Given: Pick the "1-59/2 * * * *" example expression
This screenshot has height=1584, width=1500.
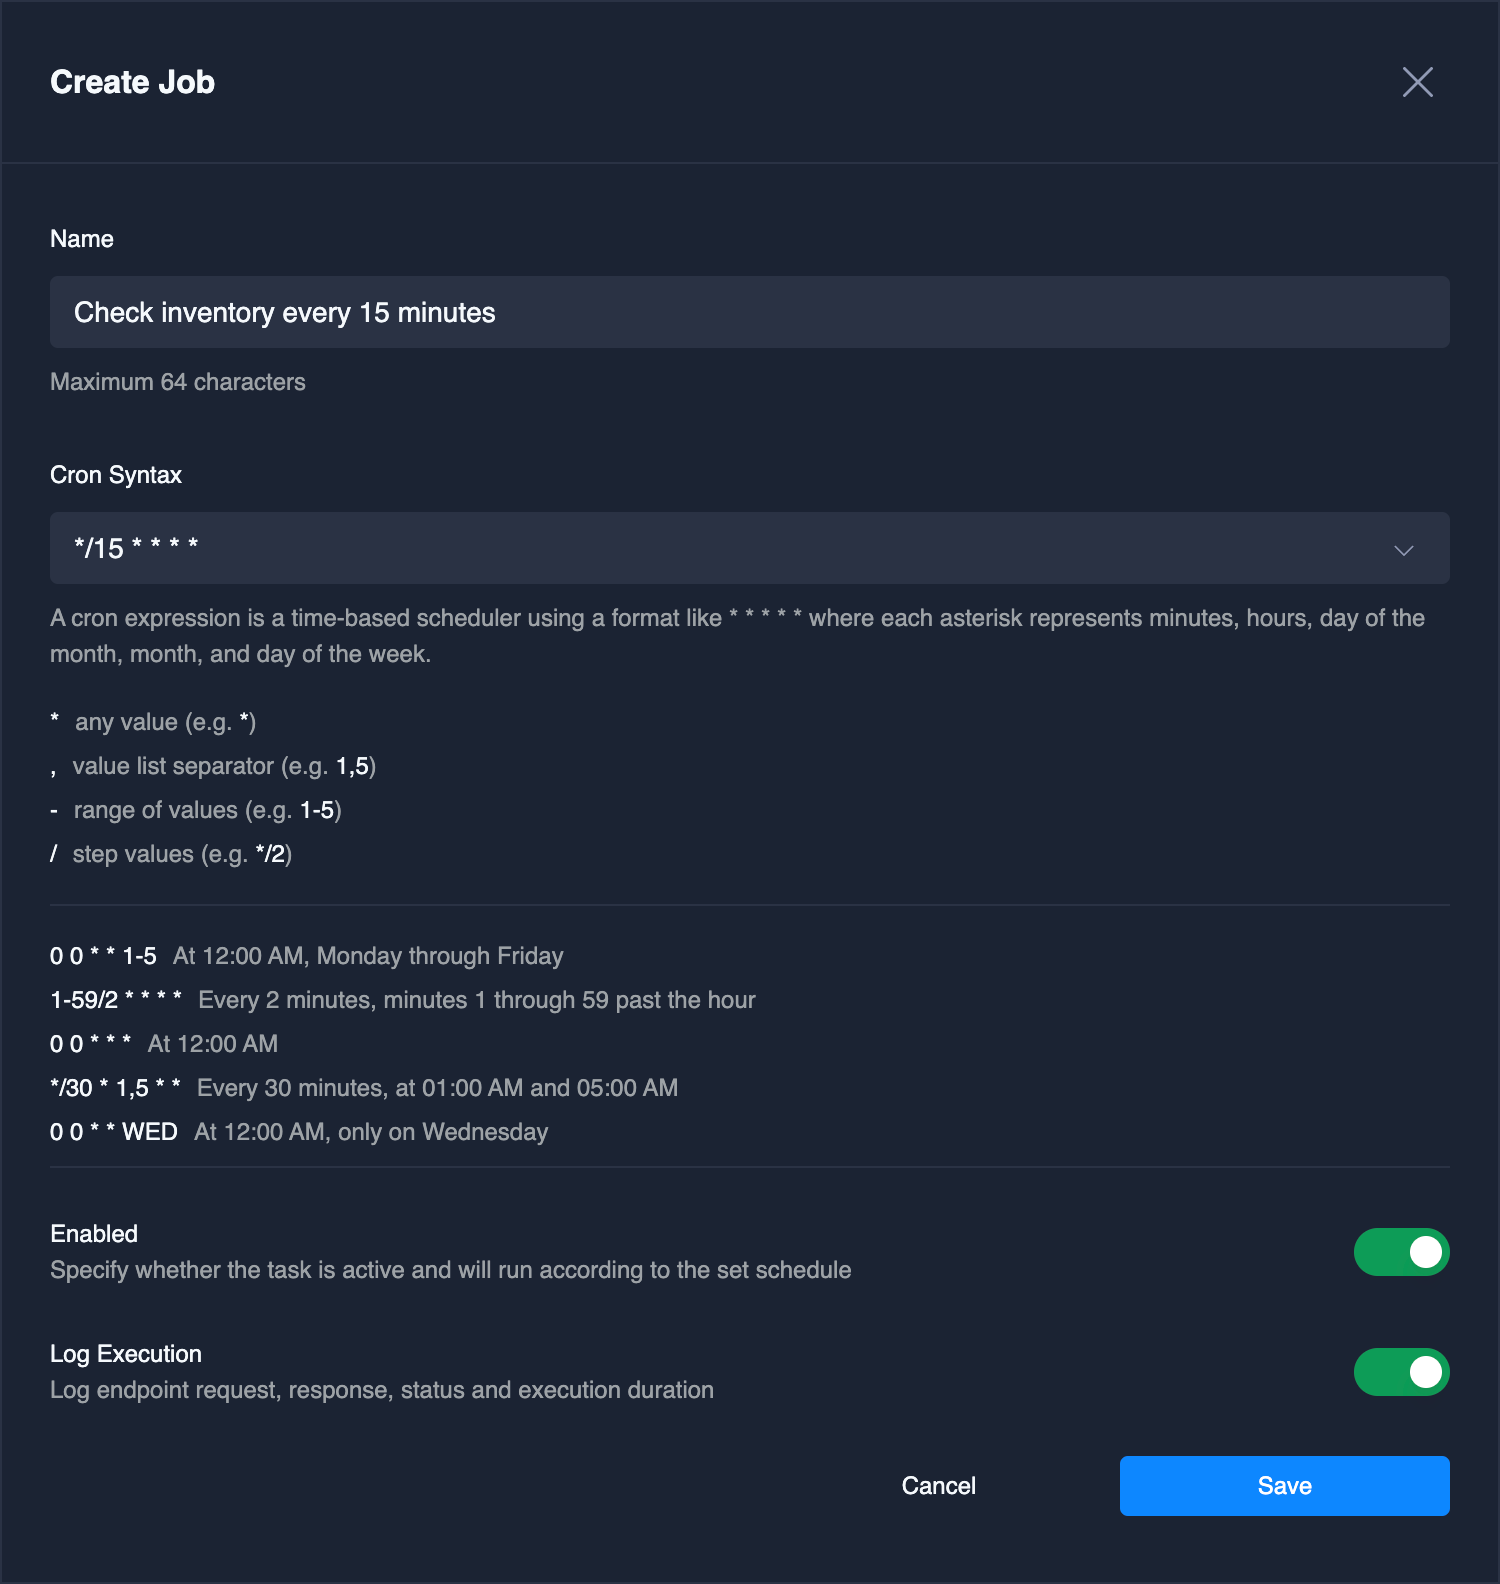Looking at the screenshot, I should coord(116,1000).
